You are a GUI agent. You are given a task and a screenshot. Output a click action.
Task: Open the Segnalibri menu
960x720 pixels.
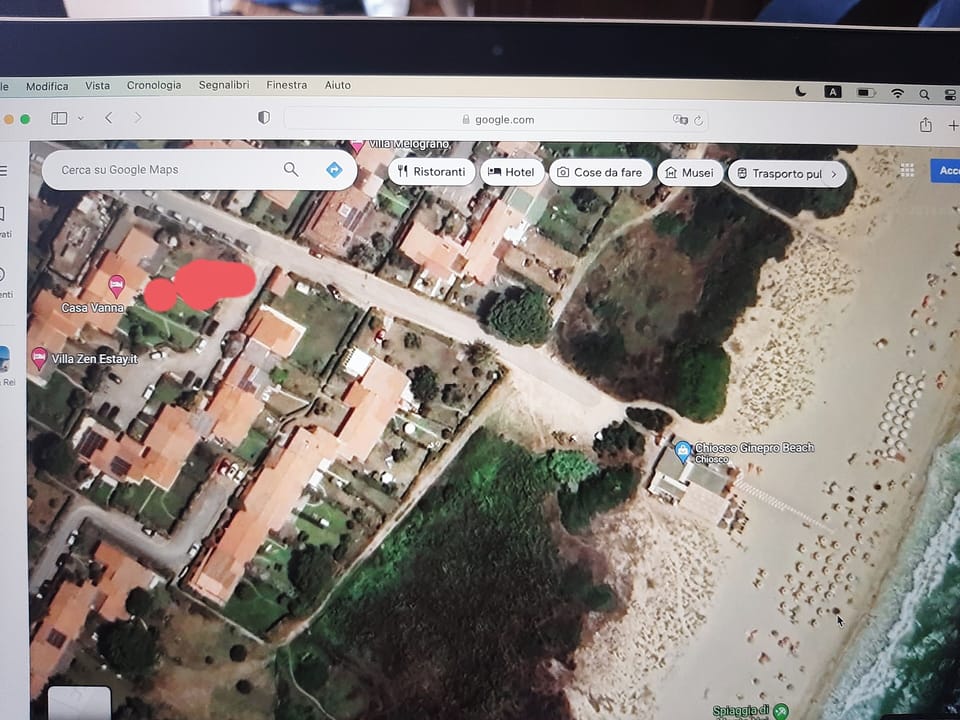(224, 85)
